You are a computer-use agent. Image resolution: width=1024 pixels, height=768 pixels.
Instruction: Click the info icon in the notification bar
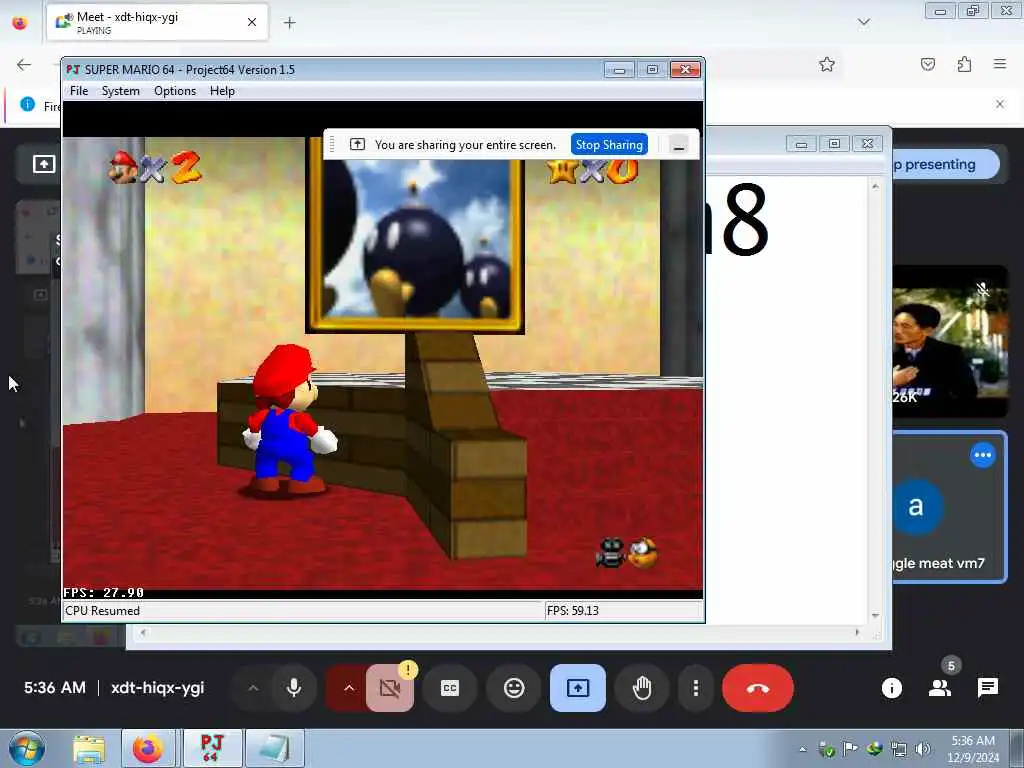point(27,104)
